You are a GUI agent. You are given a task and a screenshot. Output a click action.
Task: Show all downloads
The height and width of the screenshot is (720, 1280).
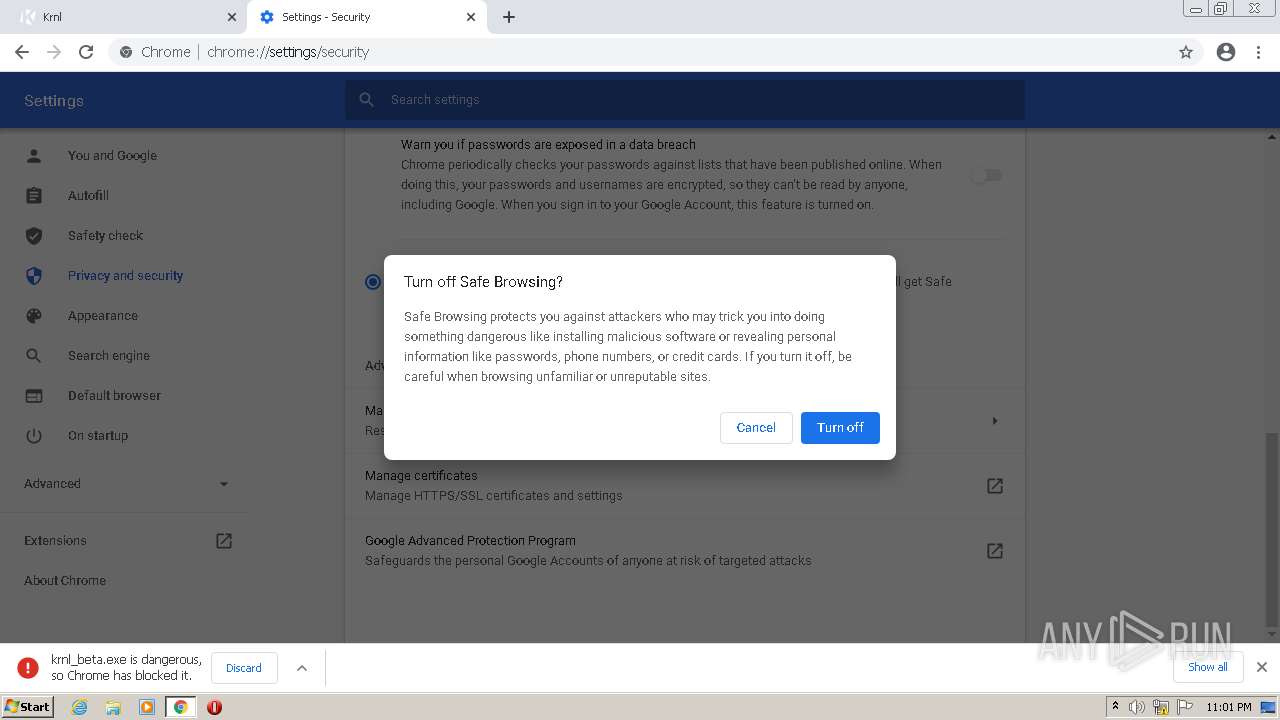coord(1208,667)
